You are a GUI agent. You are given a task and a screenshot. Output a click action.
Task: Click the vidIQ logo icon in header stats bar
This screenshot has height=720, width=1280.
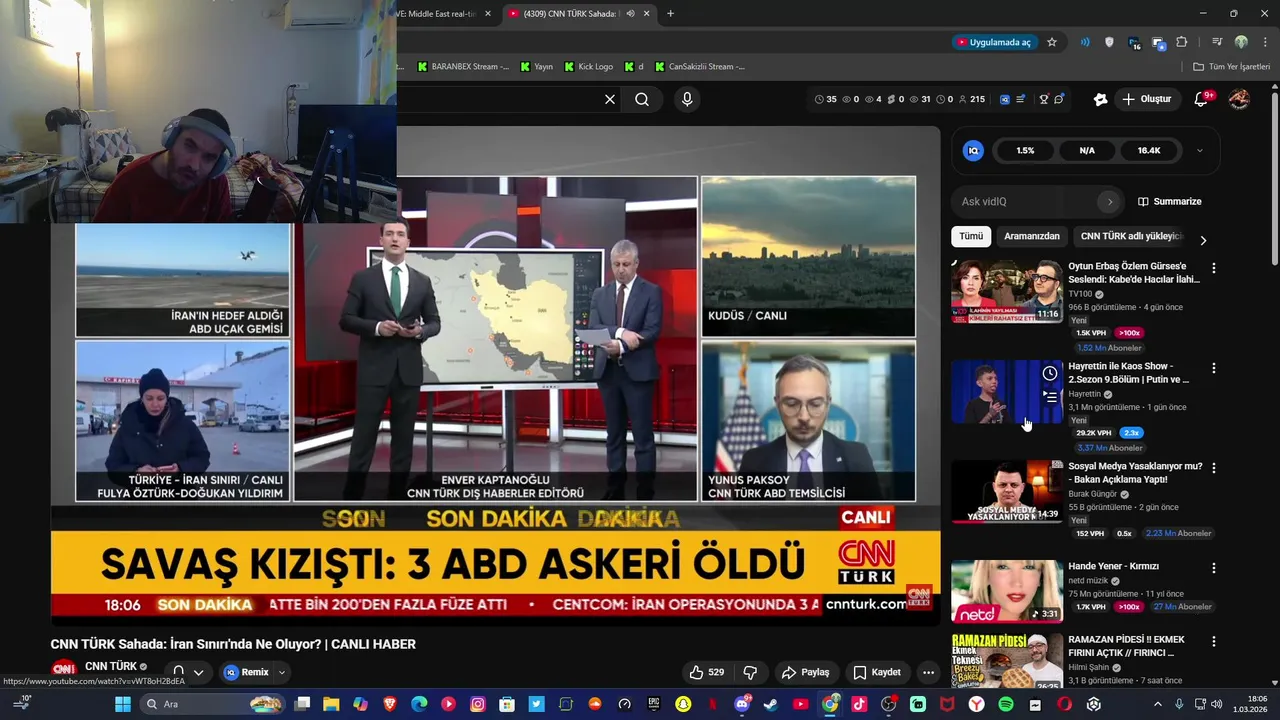tap(1005, 99)
